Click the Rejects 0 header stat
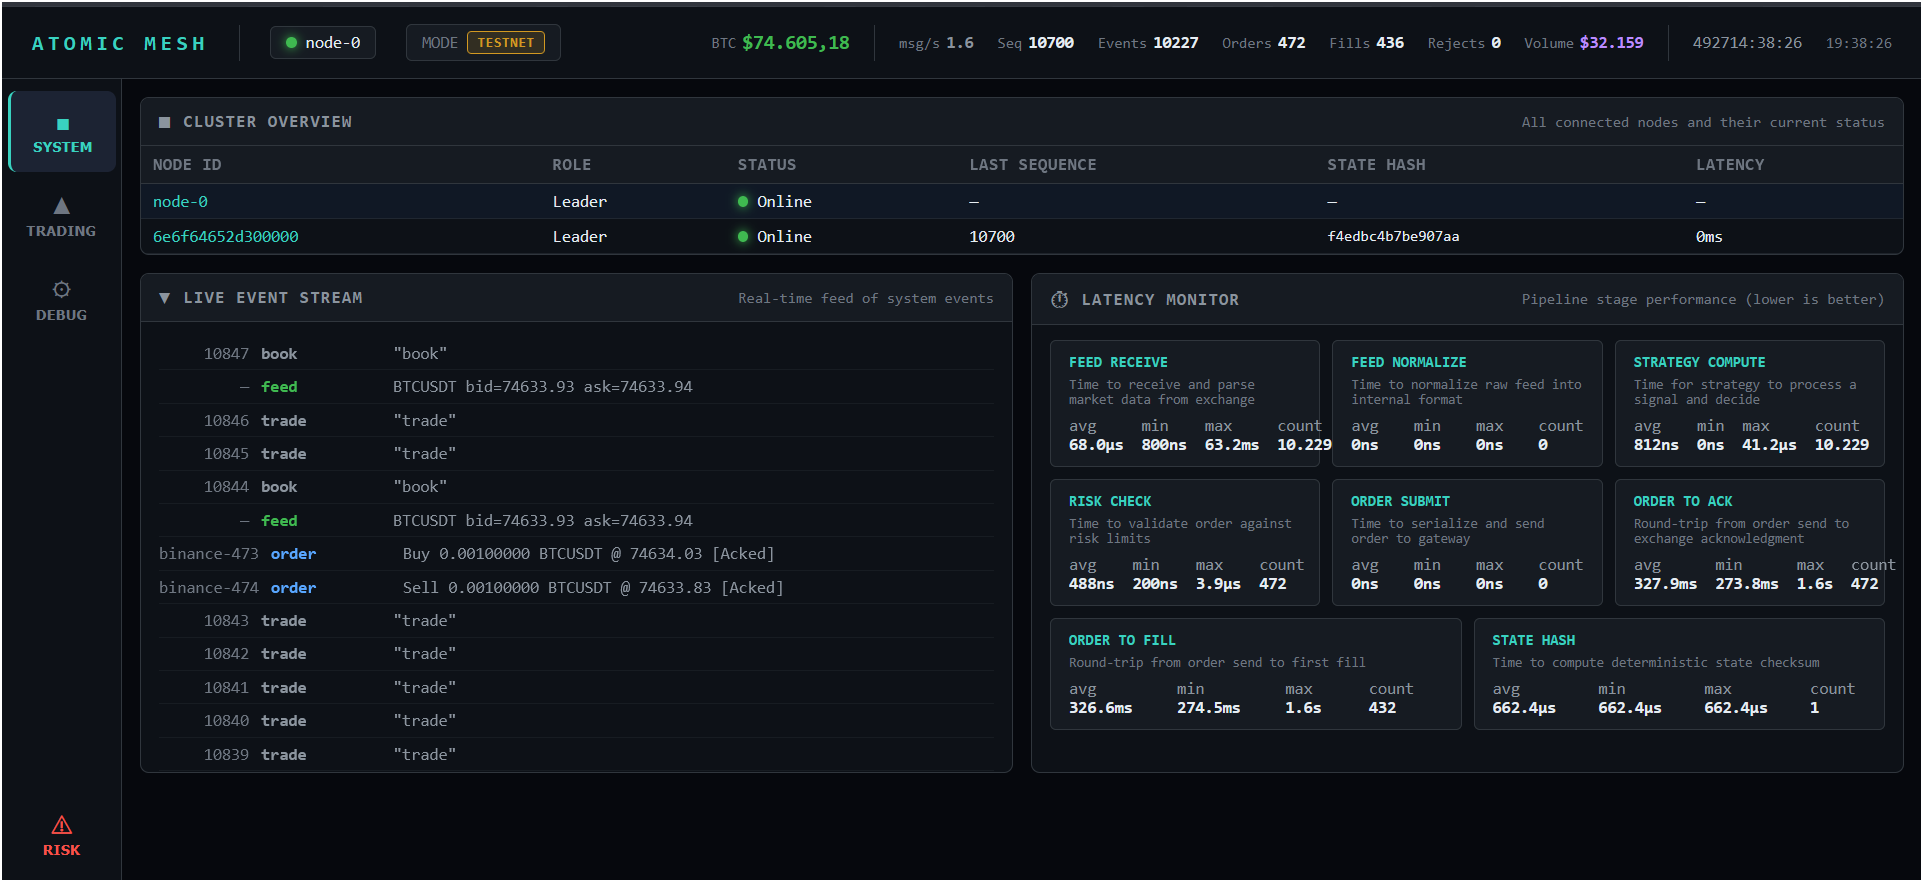1923x882 pixels. click(1464, 43)
